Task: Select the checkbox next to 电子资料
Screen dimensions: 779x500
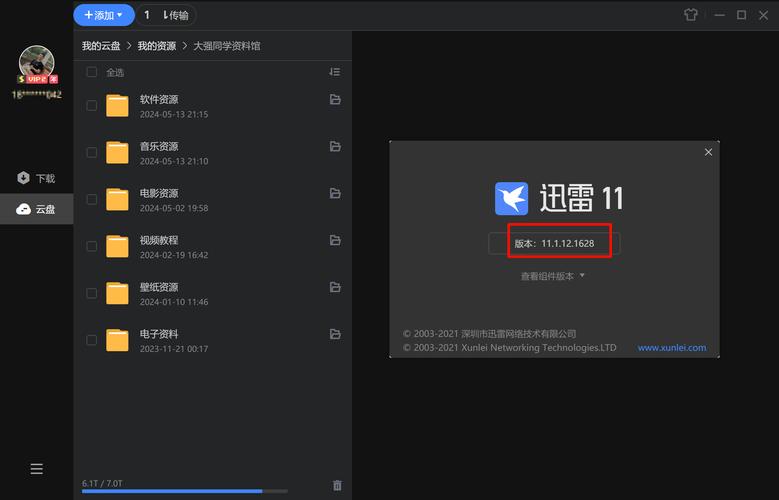Action: (92, 340)
